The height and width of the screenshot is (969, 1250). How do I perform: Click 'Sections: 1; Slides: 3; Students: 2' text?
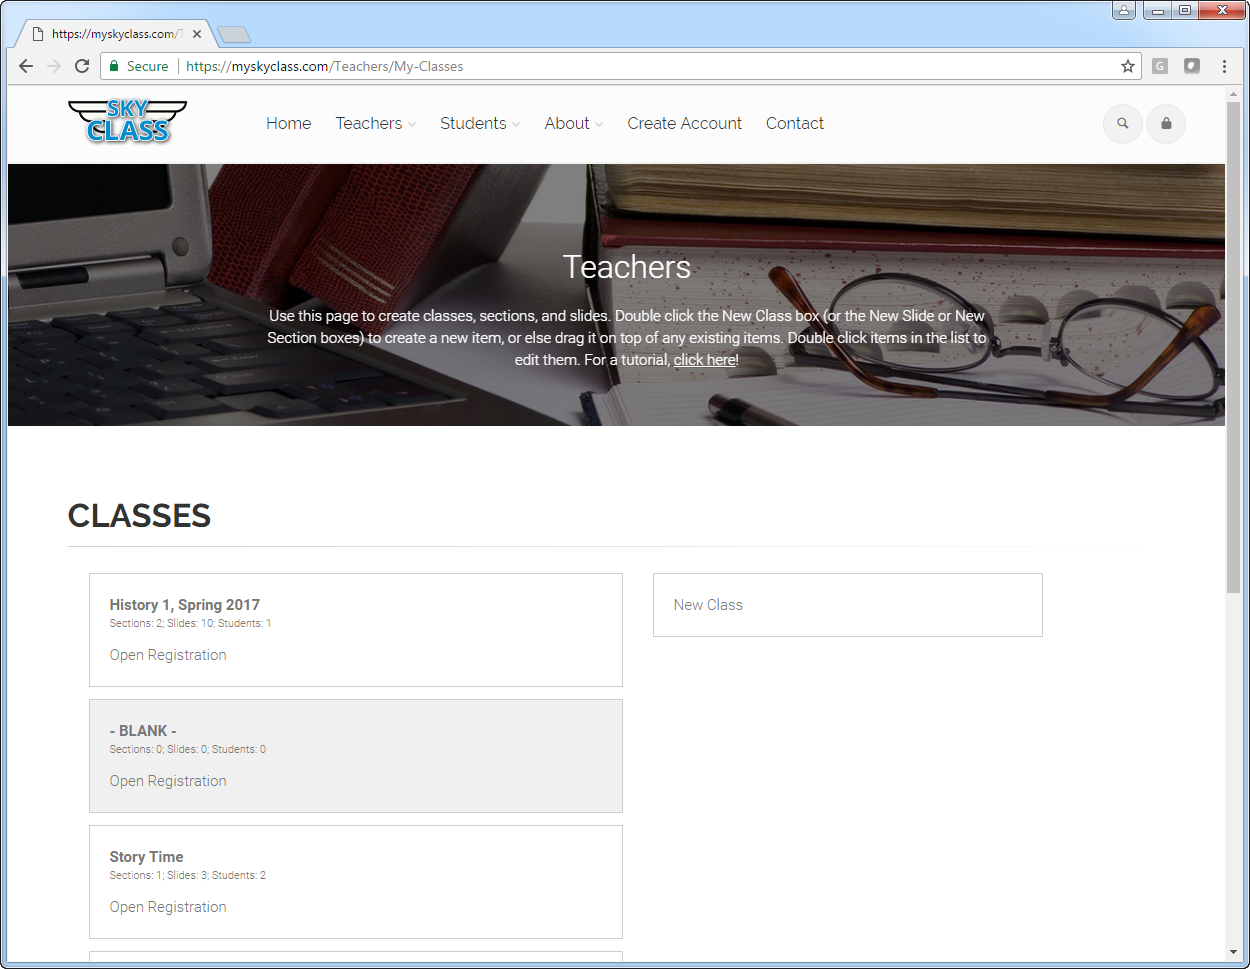(x=188, y=875)
